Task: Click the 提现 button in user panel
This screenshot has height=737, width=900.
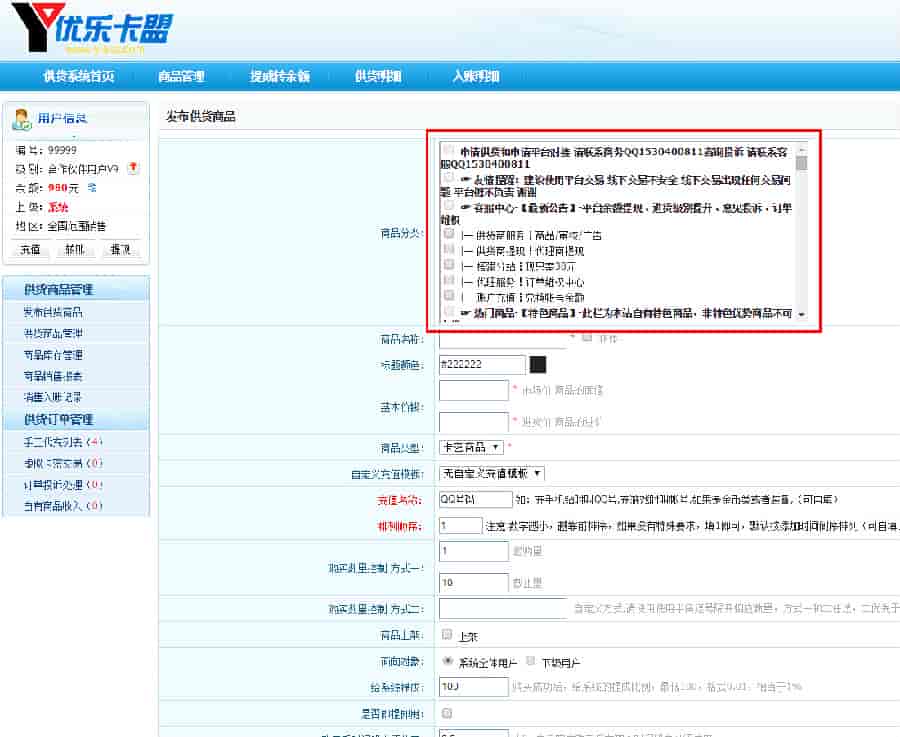Action: (x=120, y=249)
